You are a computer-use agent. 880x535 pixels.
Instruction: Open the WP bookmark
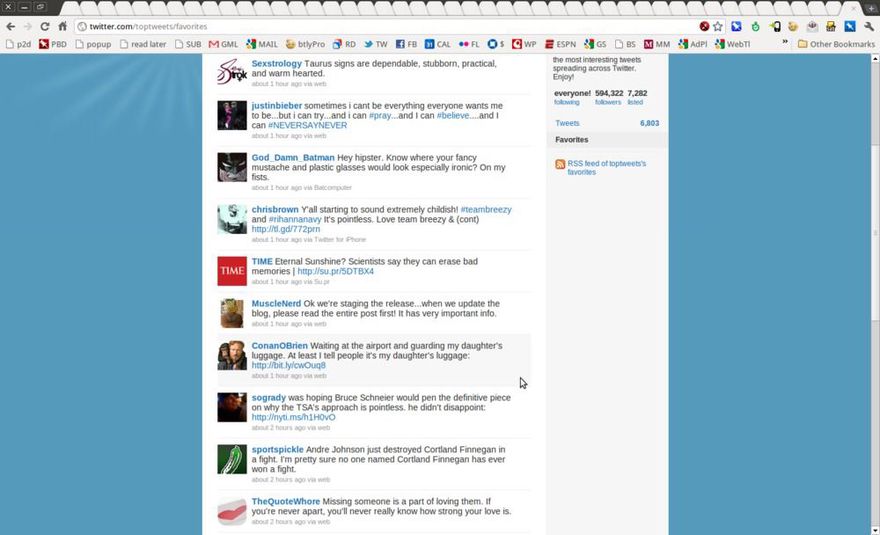pyautogui.click(x=524, y=44)
